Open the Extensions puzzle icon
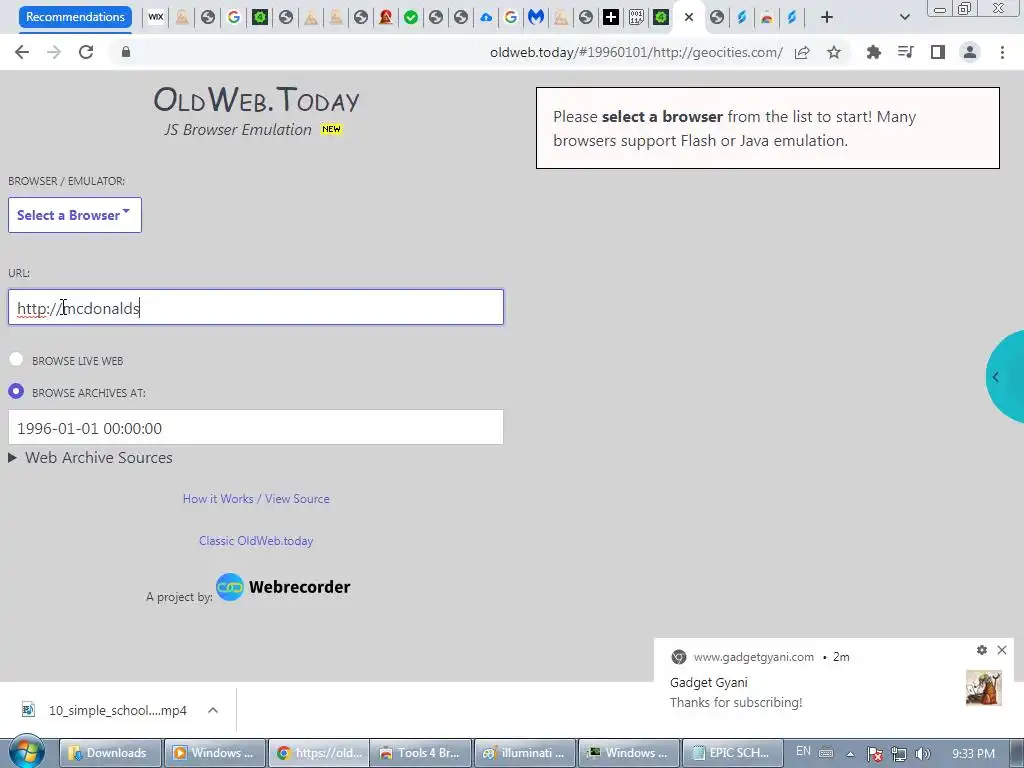Image resolution: width=1024 pixels, height=768 pixels. [x=873, y=52]
